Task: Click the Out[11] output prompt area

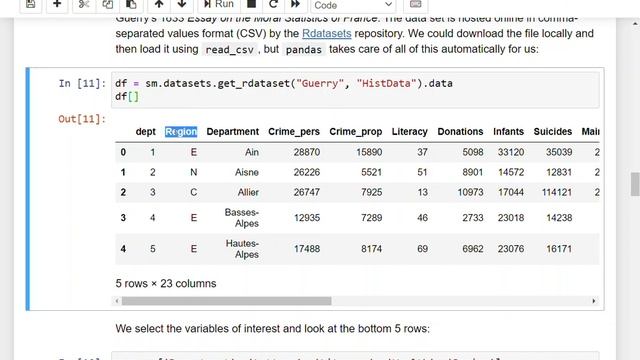Action: coord(82,119)
